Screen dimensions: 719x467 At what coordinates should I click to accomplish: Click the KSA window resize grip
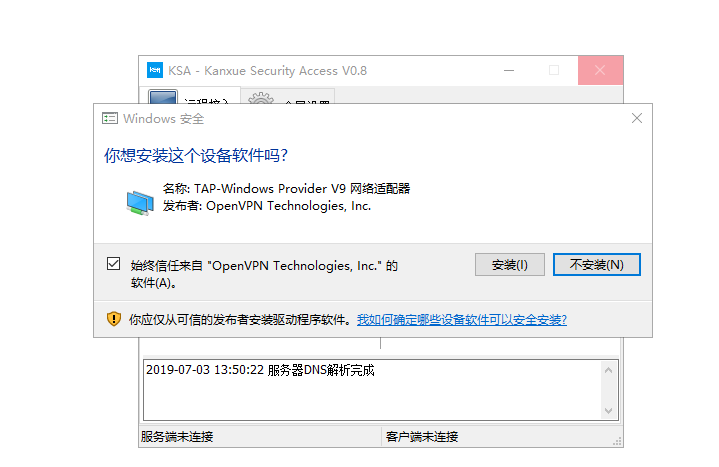[618, 441]
